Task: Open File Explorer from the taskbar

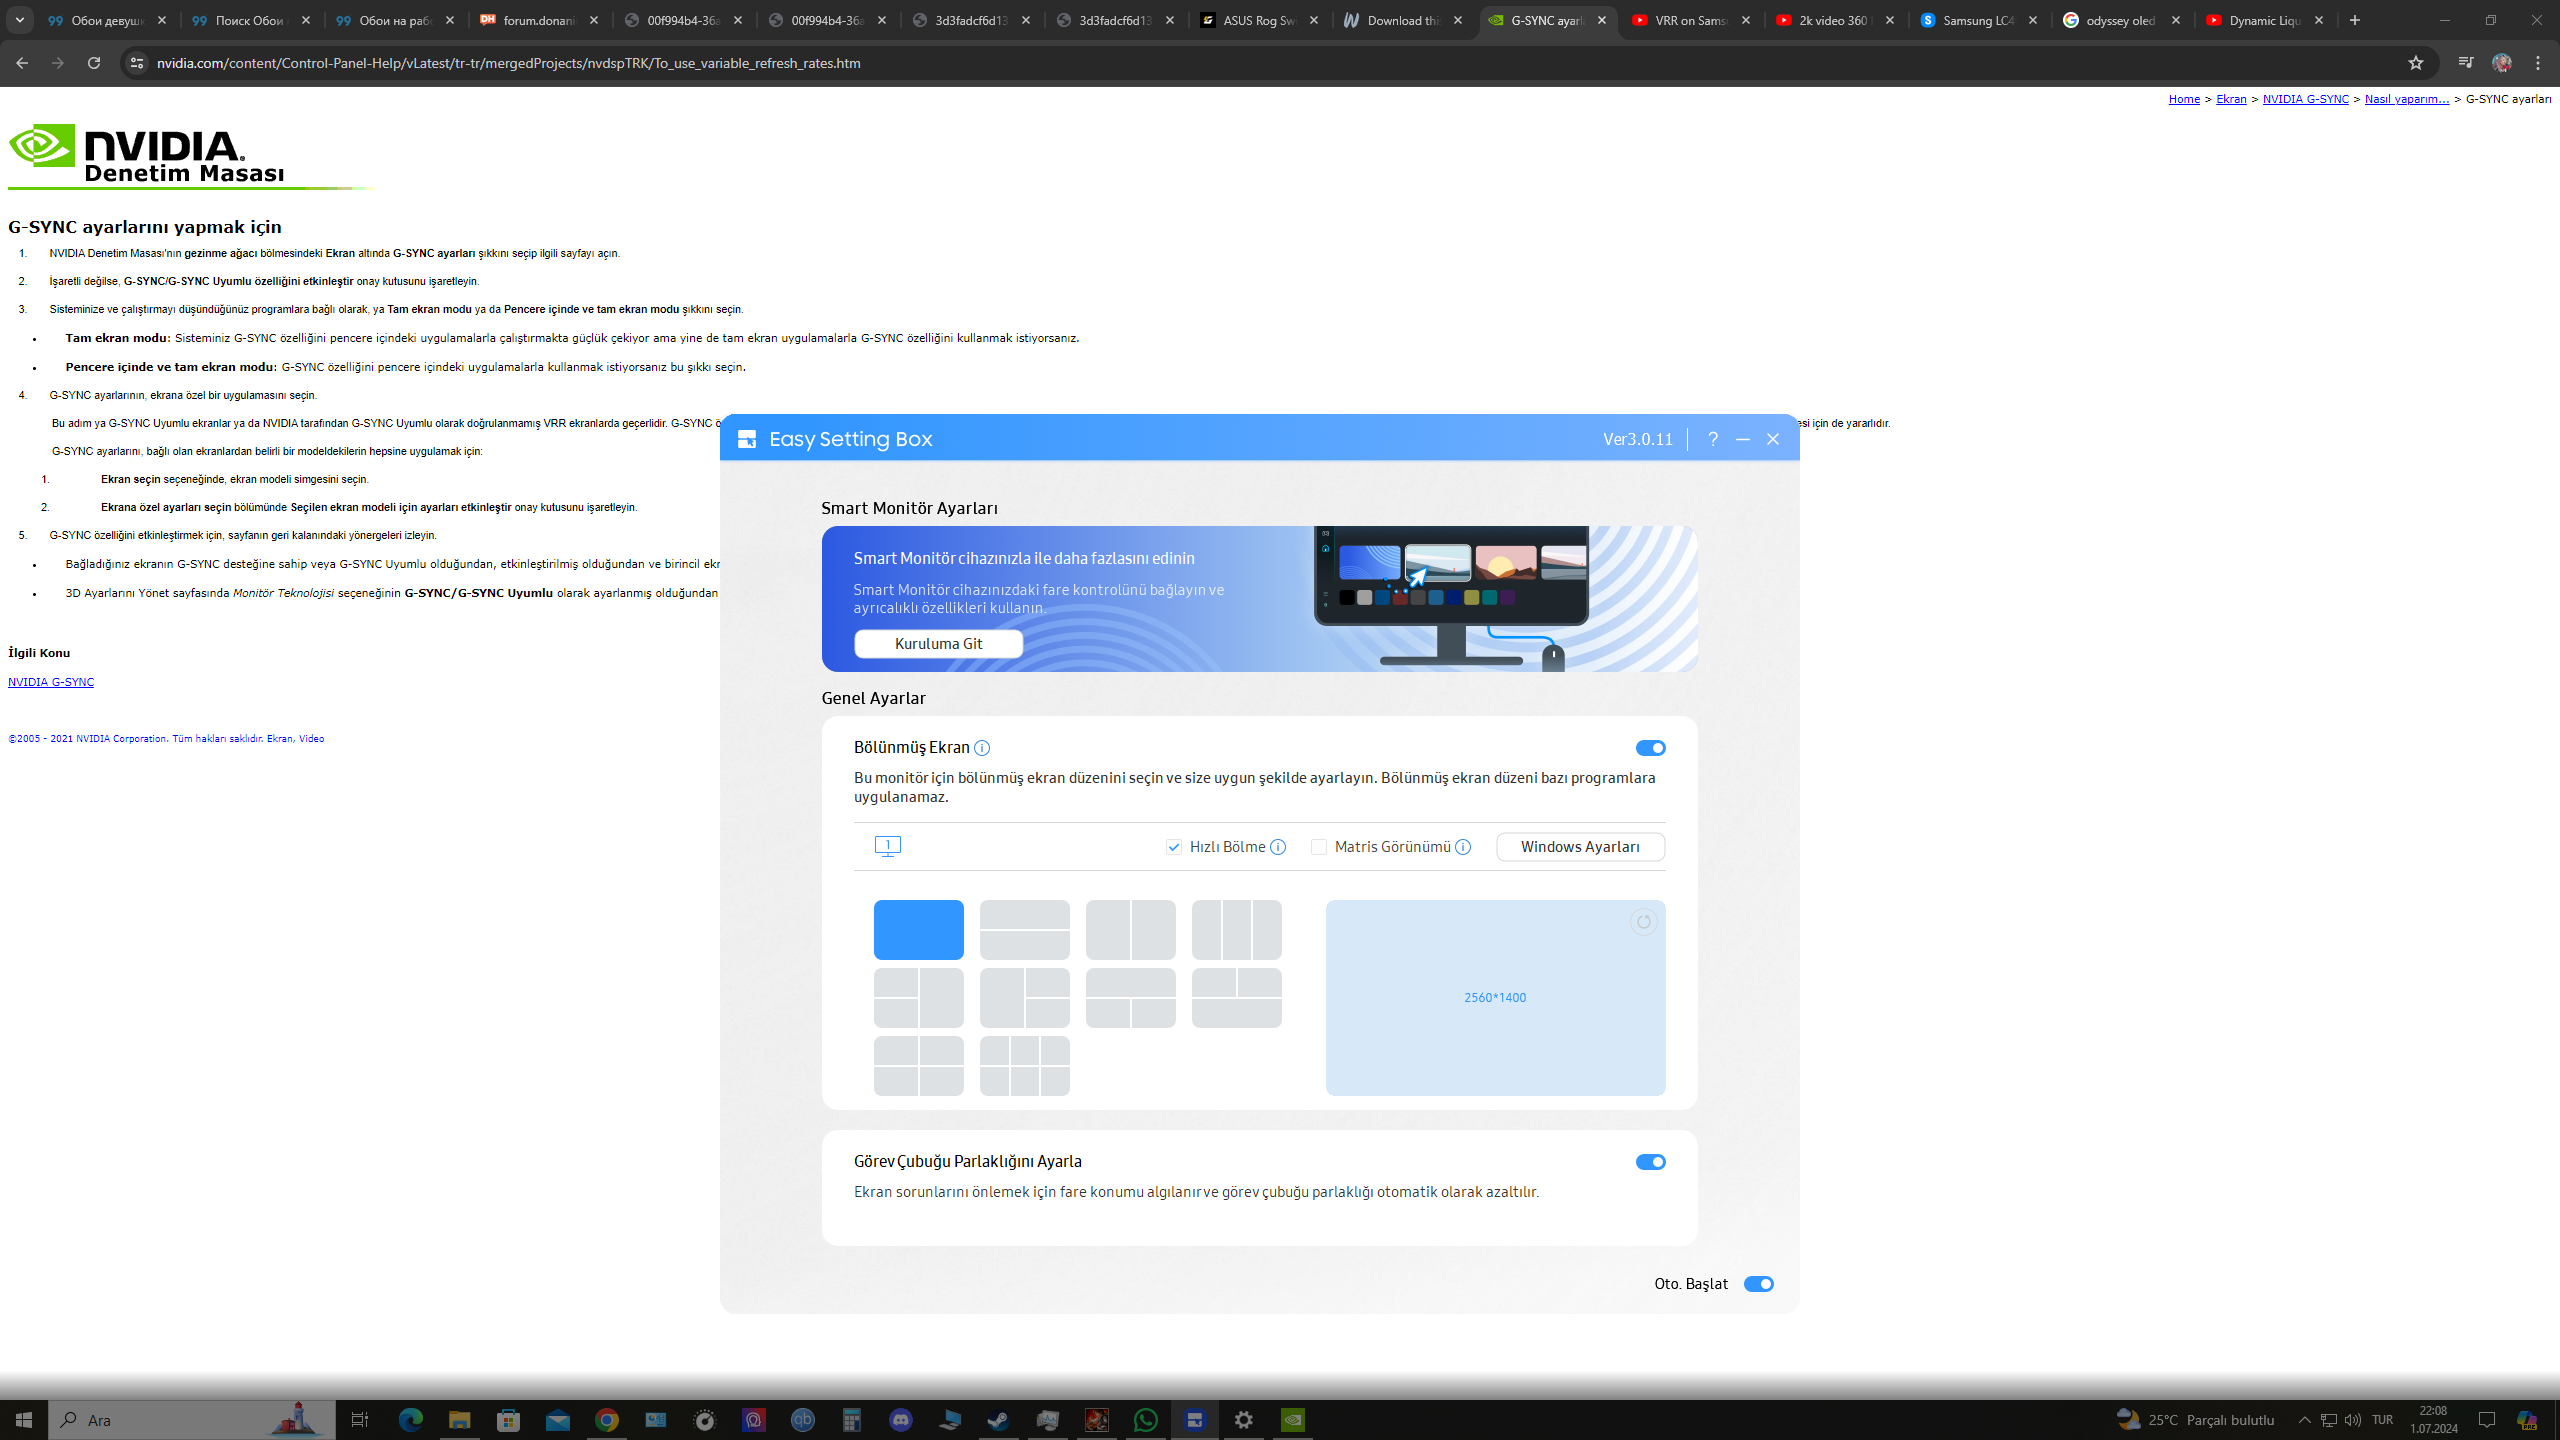Action: [x=459, y=1420]
